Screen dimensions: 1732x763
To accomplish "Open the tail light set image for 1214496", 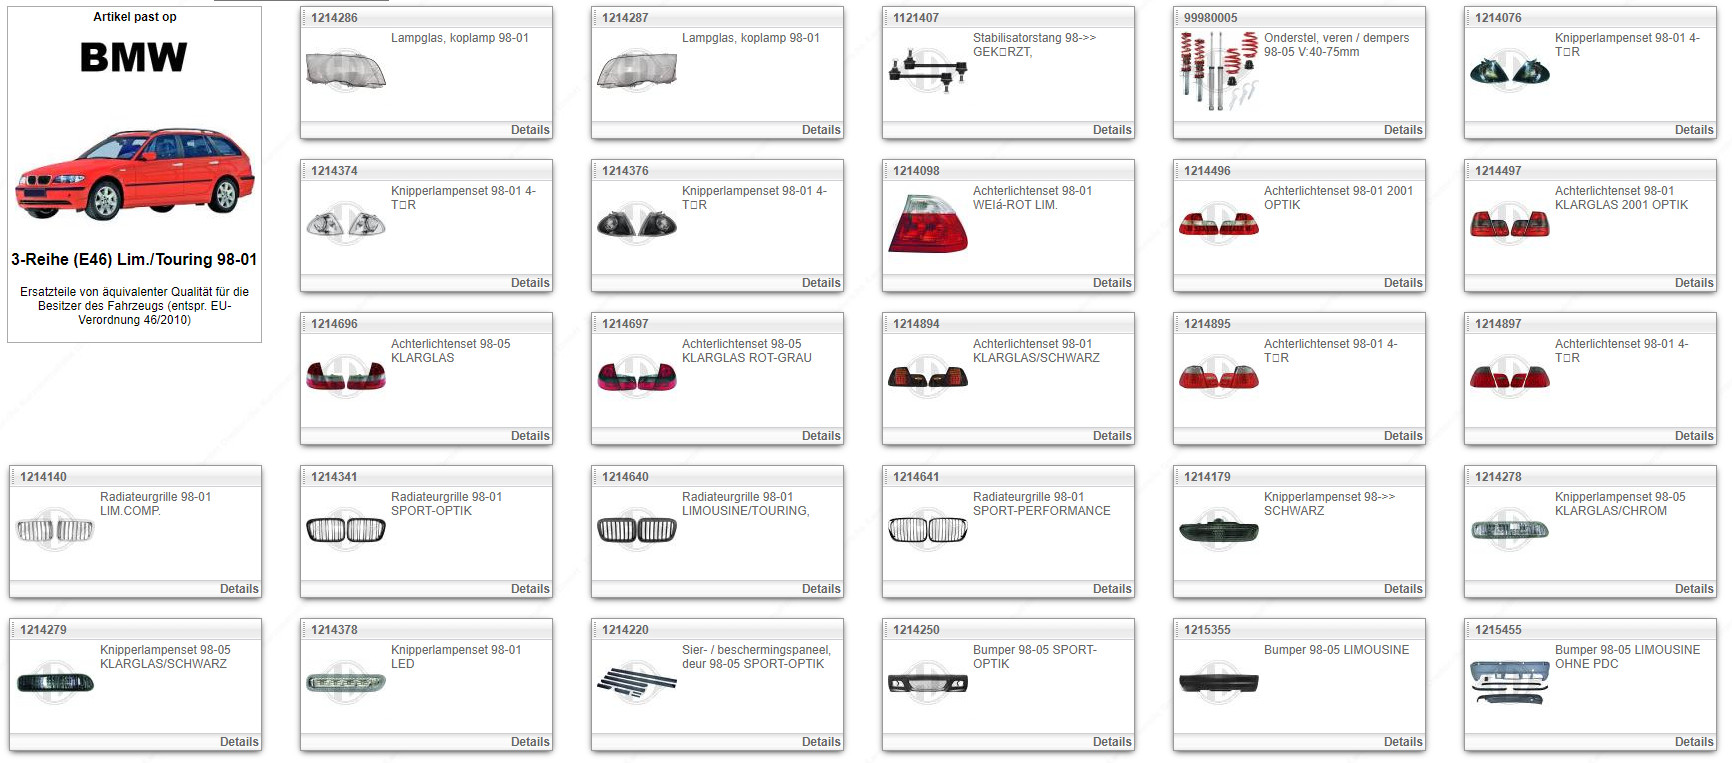I will pos(1219,224).
